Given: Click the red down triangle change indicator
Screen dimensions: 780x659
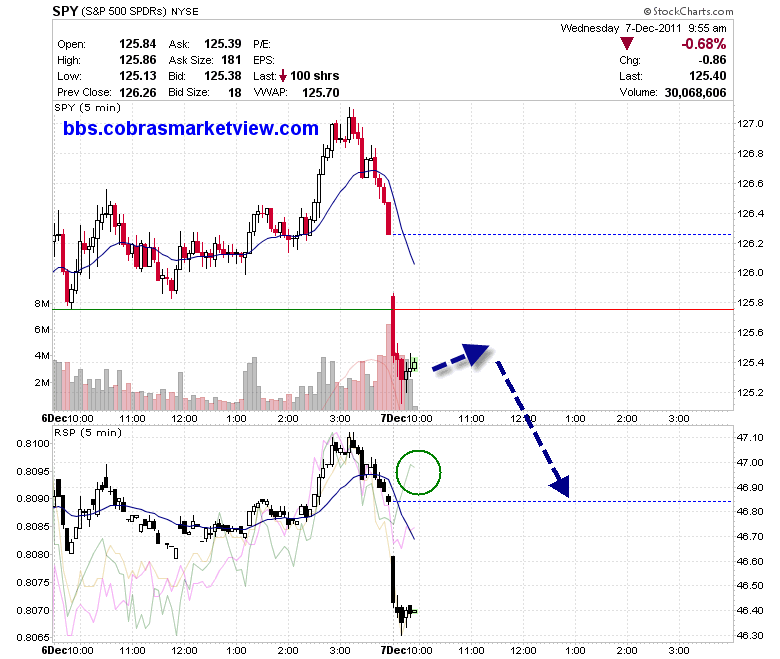Looking at the screenshot, I should point(627,44).
